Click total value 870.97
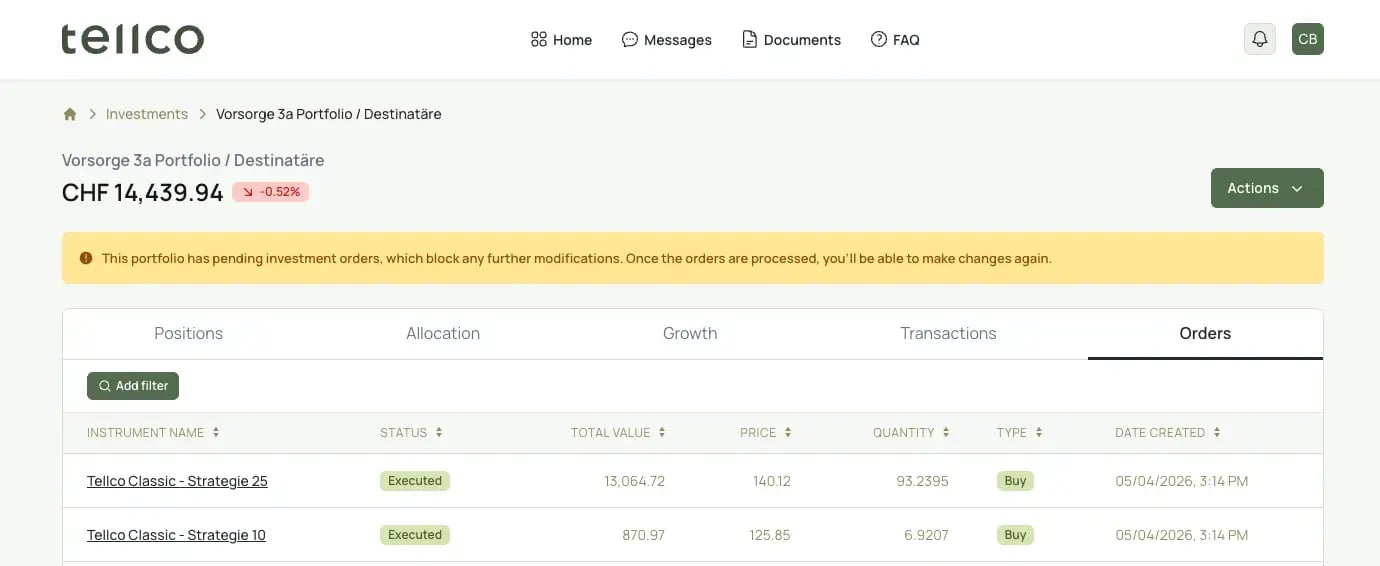 coord(643,535)
